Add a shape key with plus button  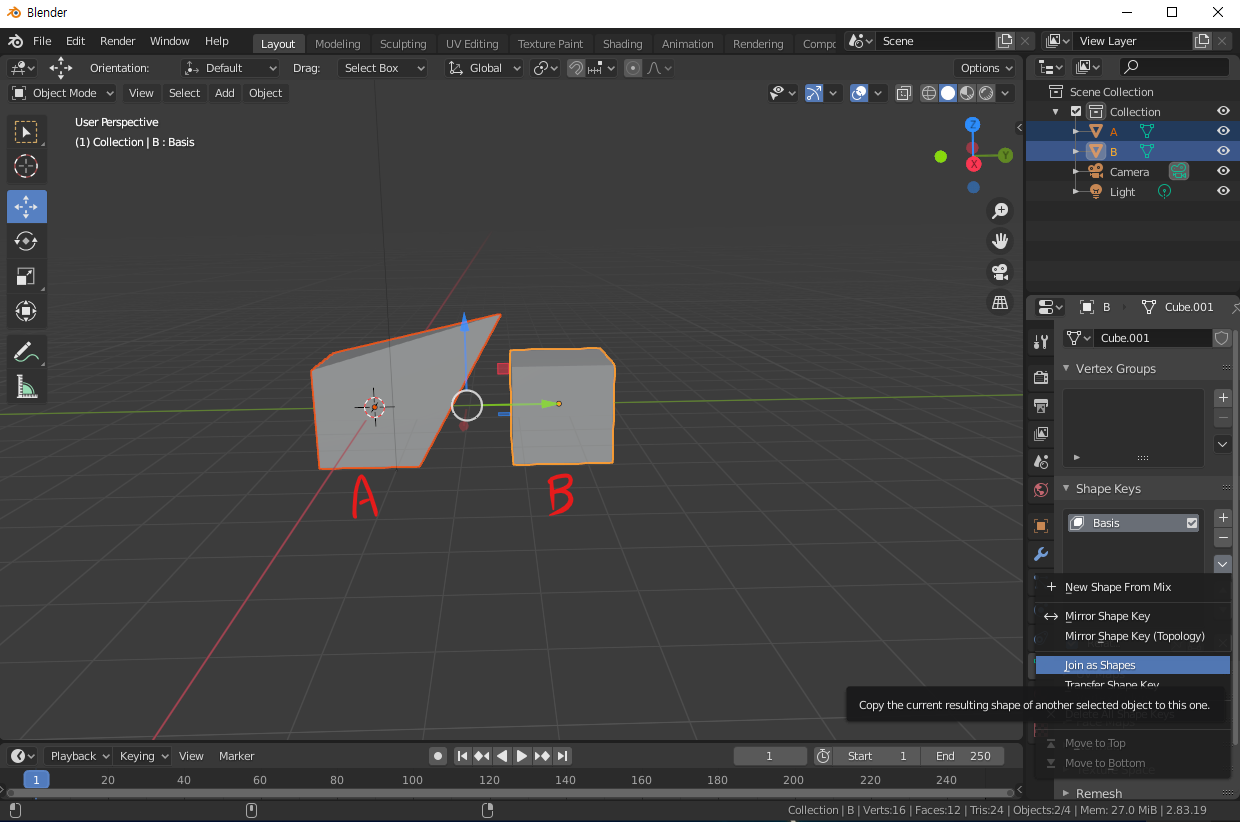pyautogui.click(x=1222, y=518)
